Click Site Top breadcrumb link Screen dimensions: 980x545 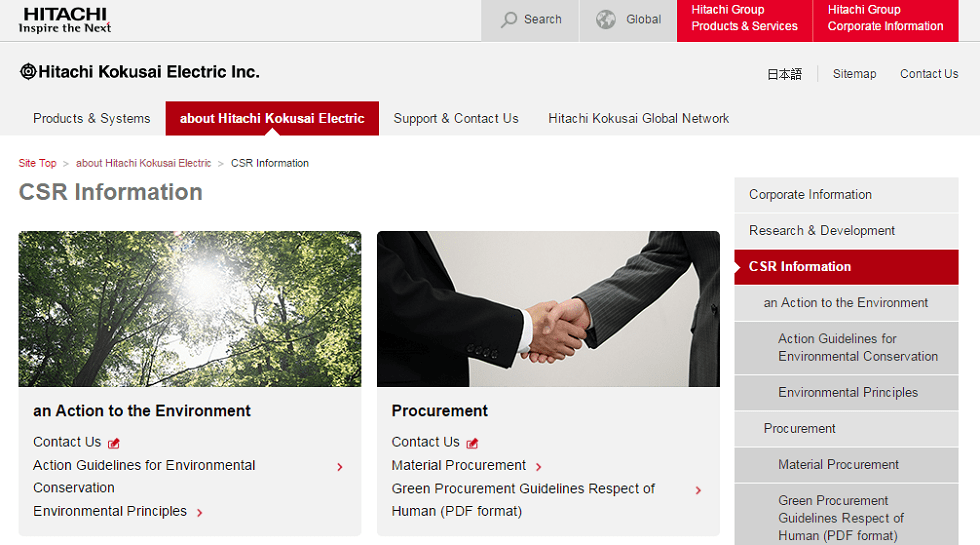click(37, 163)
